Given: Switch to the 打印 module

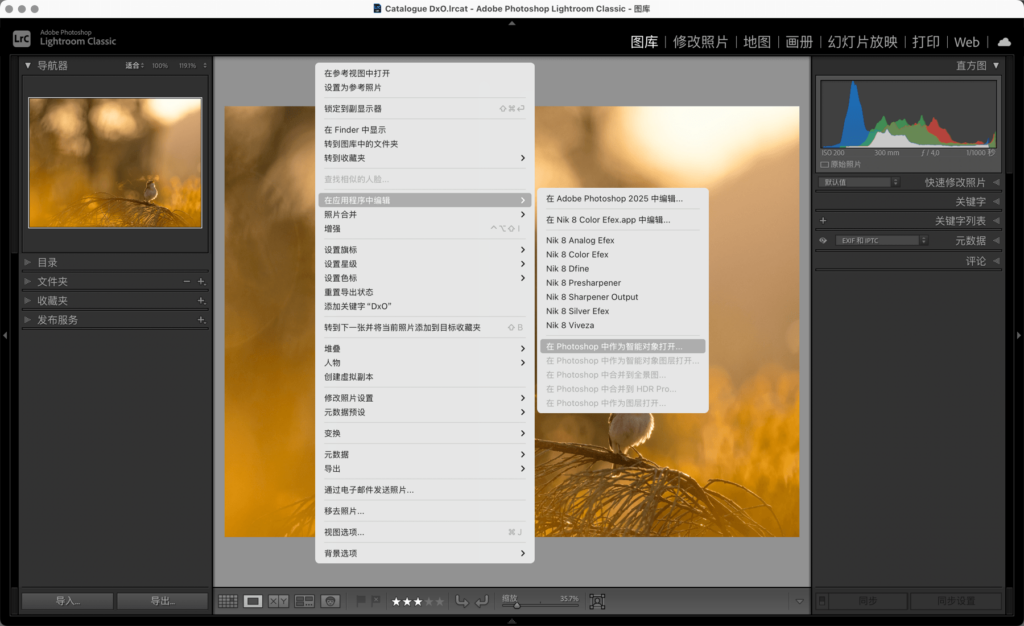Looking at the screenshot, I should coord(925,42).
